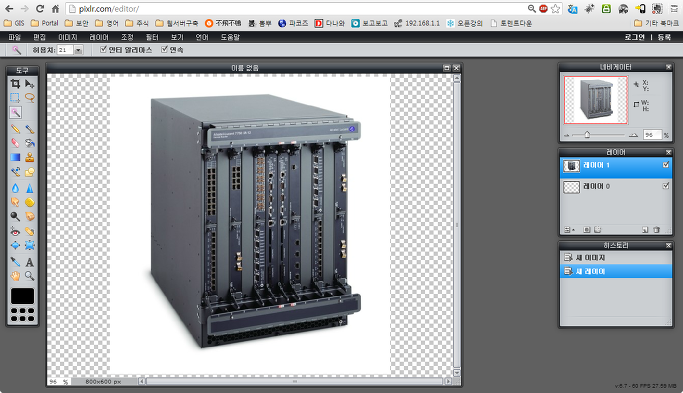This screenshot has width=683, height=393.
Task: Open the 허용치 tolerance dropdown arrow
Action: pyautogui.click(x=78, y=50)
